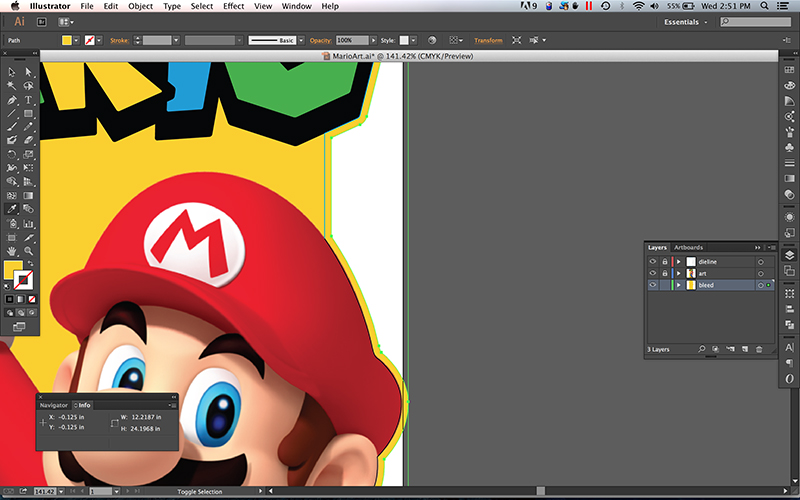Viewport: 800px width, 500px height.
Task: Expand the bleed layer contents
Action: coord(679,285)
